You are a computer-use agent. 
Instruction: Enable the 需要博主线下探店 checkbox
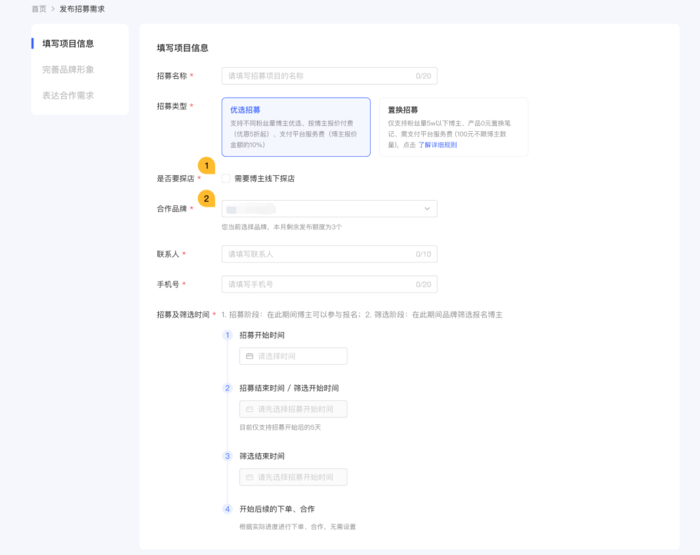coord(226,179)
